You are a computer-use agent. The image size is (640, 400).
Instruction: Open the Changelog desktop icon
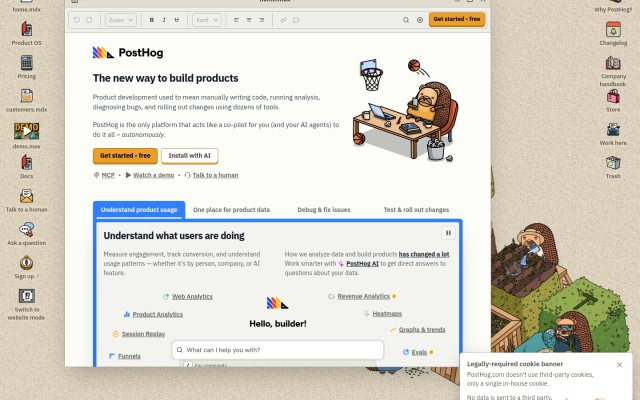pyautogui.click(x=613, y=33)
